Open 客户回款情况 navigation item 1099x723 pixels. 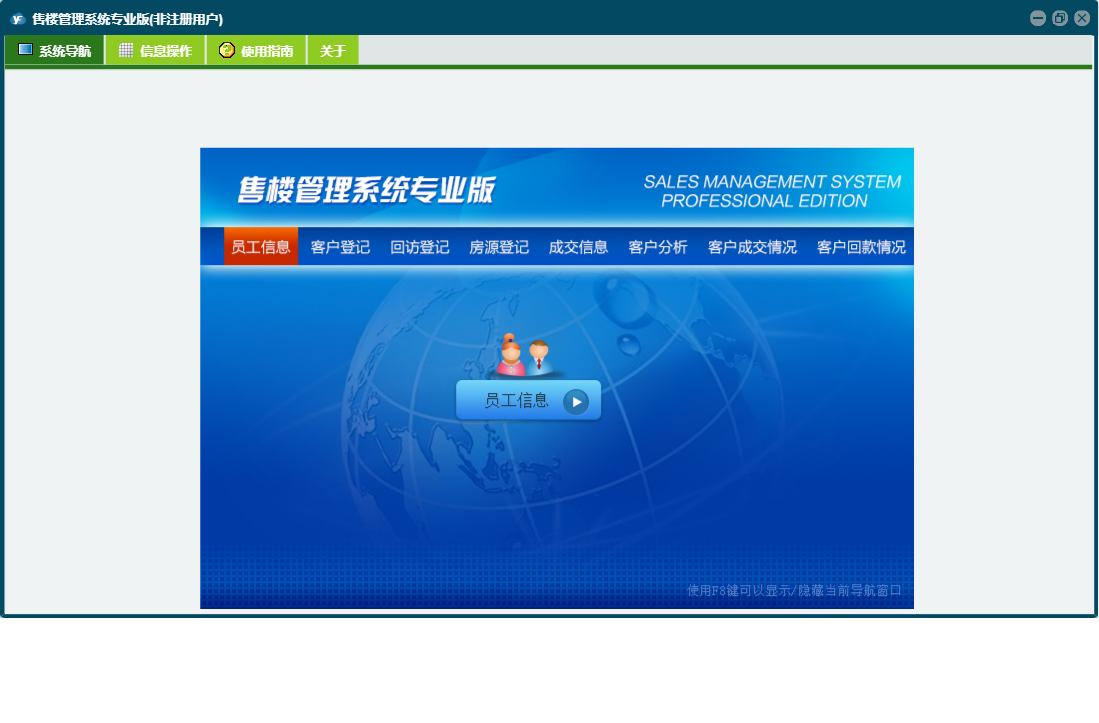point(861,247)
